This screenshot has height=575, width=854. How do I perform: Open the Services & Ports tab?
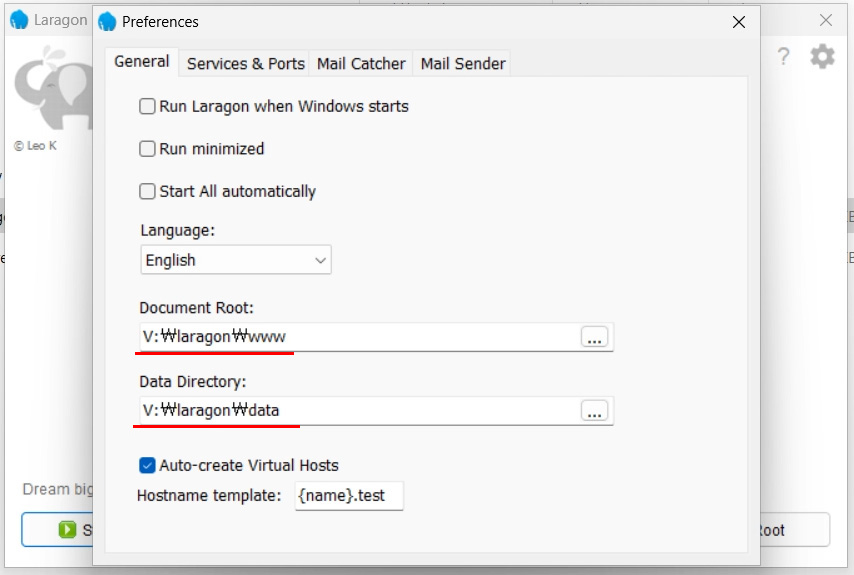pyautogui.click(x=246, y=64)
